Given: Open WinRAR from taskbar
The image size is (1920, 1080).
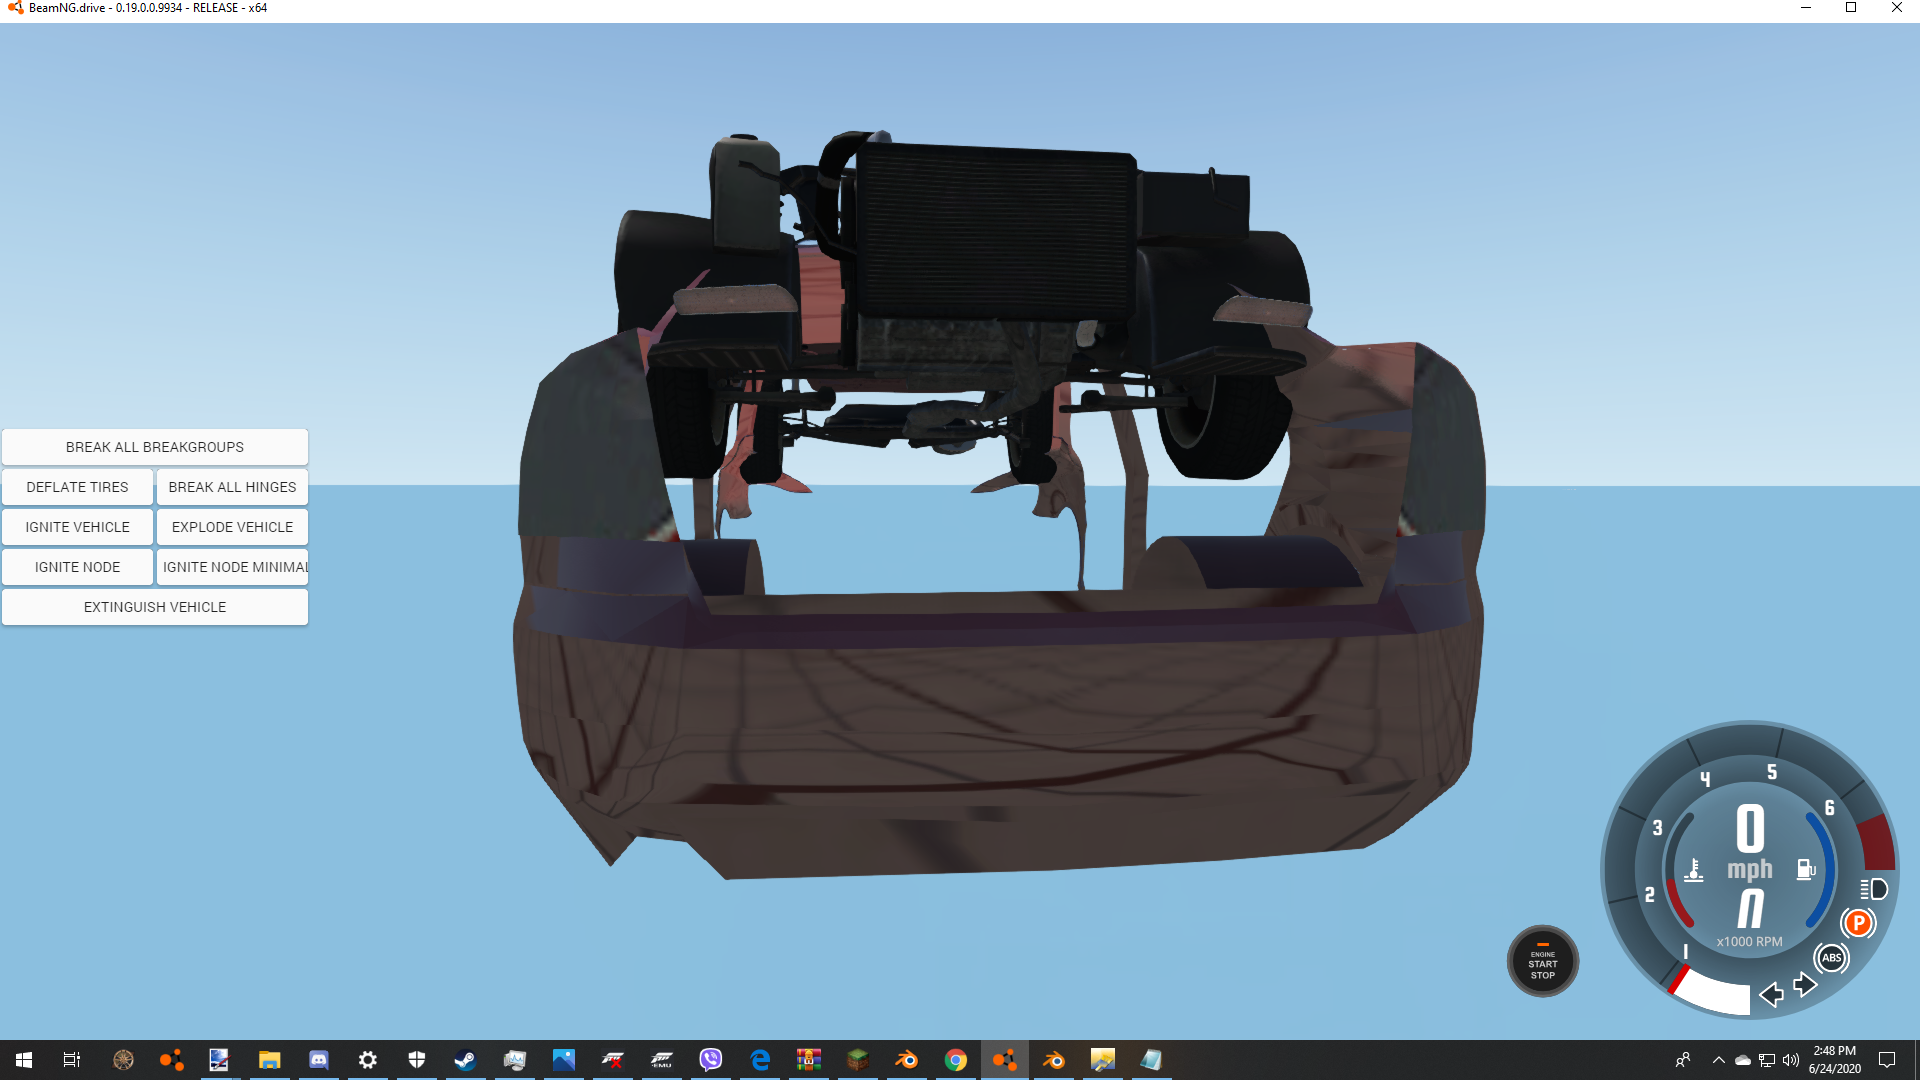Looking at the screenshot, I should pyautogui.click(x=809, y=1060).
